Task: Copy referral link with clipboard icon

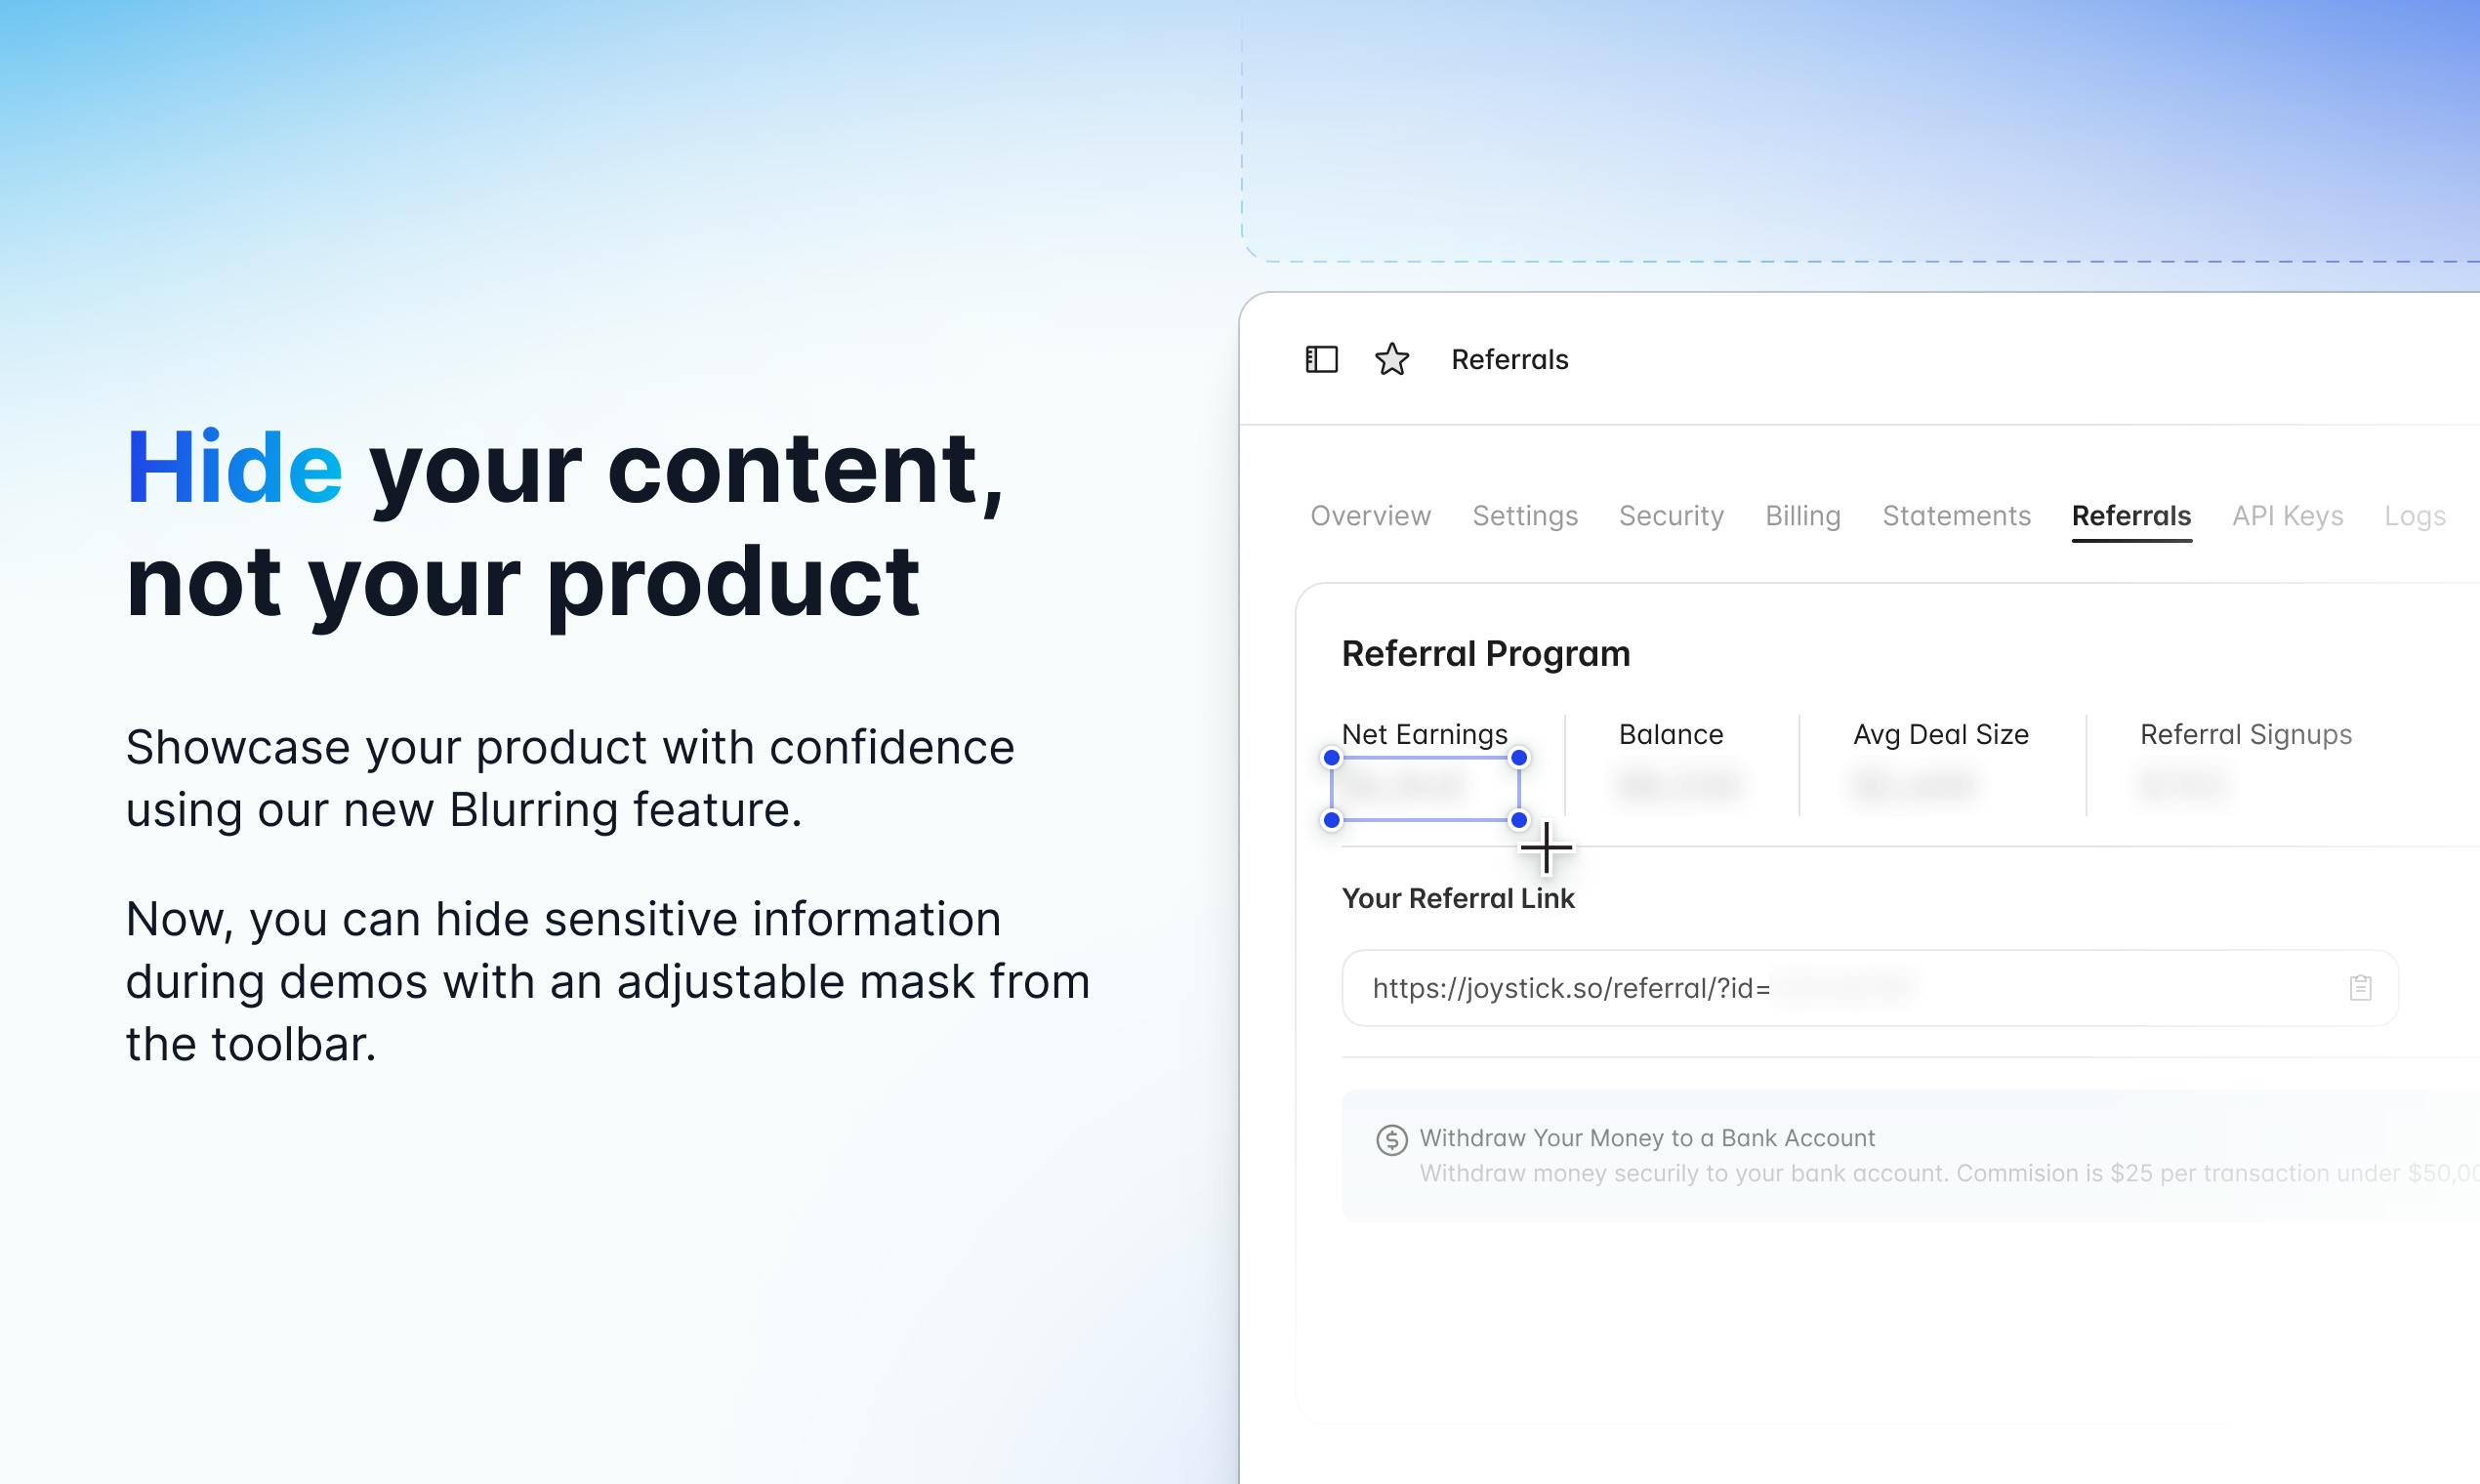Action: [2360, 988]
